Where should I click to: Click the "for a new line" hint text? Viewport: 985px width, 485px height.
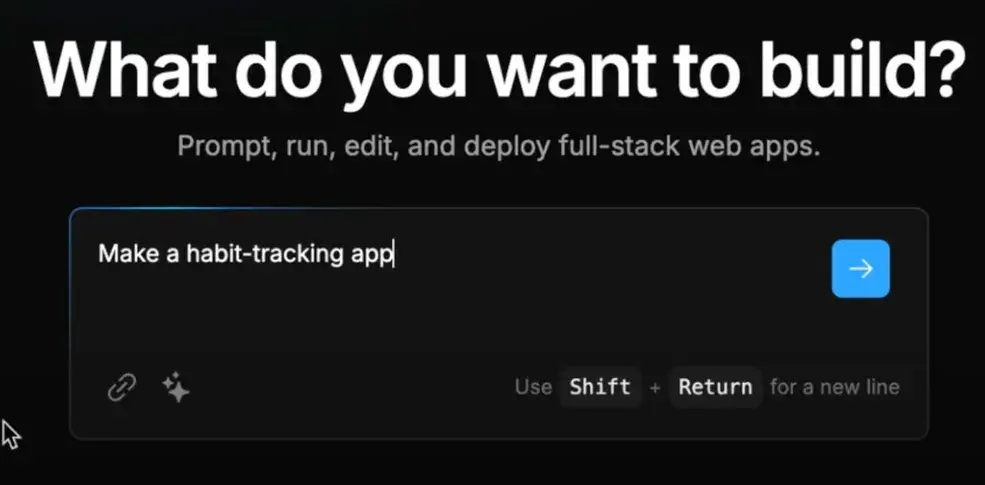pyautogui.click(x=835, y=387)
